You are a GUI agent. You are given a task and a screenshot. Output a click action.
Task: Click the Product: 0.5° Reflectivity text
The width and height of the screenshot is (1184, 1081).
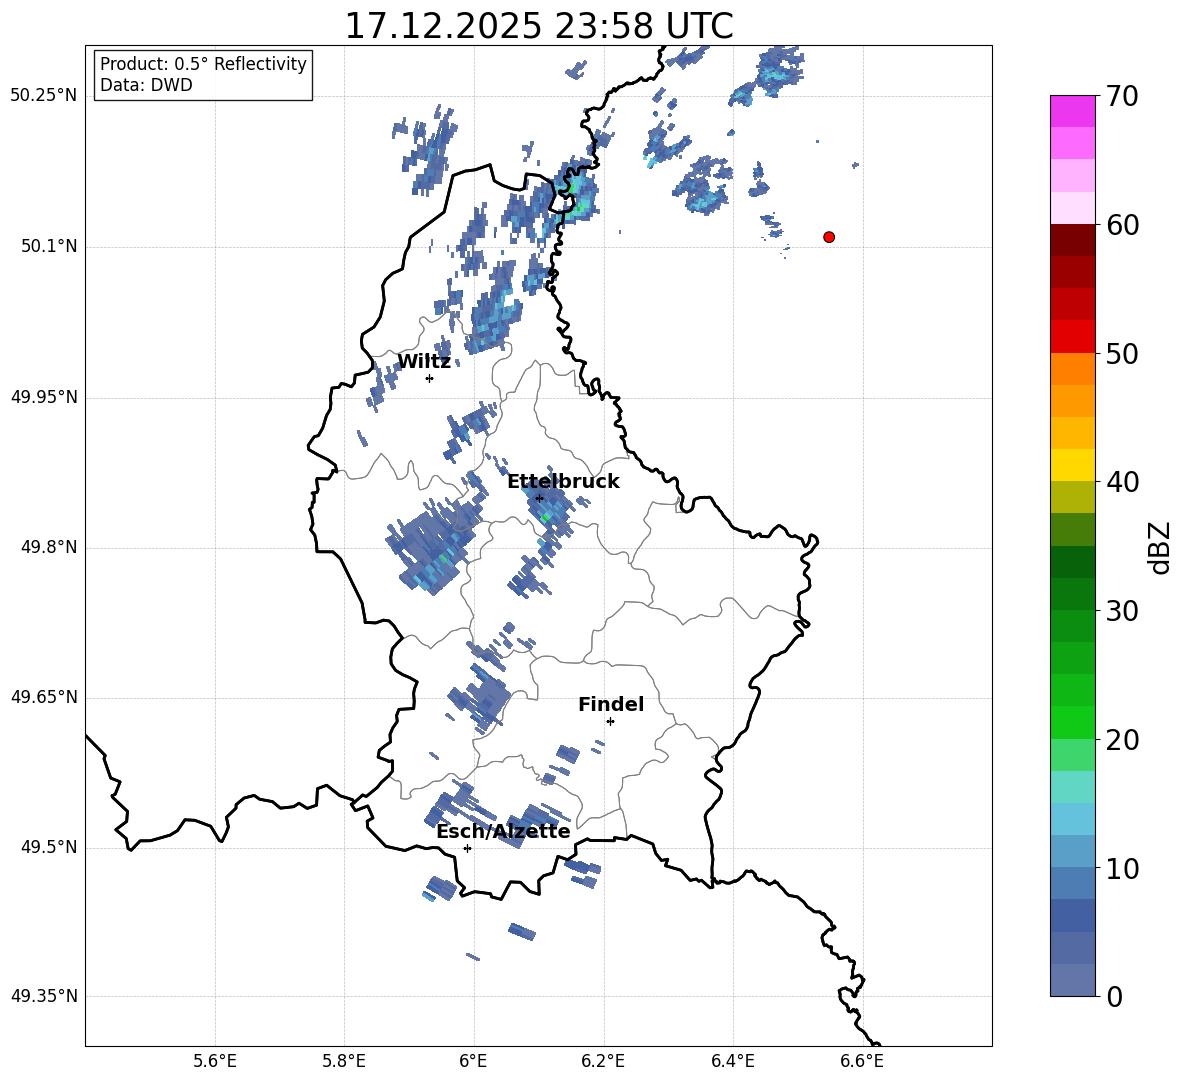click(x=203, y=63)
